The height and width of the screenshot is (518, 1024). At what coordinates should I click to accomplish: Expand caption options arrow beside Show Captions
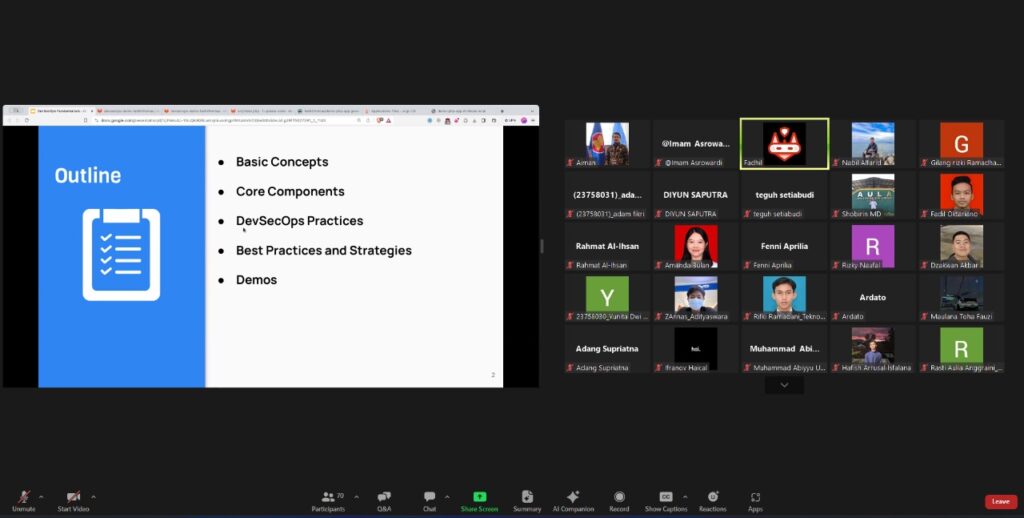[x=685, y=497]
